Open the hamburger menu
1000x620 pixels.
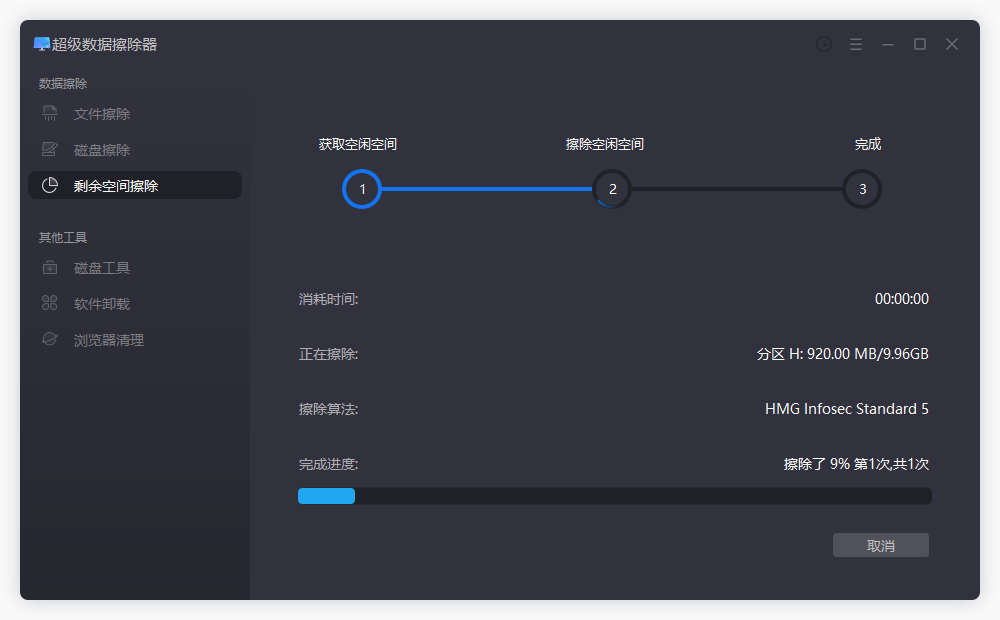856,44
